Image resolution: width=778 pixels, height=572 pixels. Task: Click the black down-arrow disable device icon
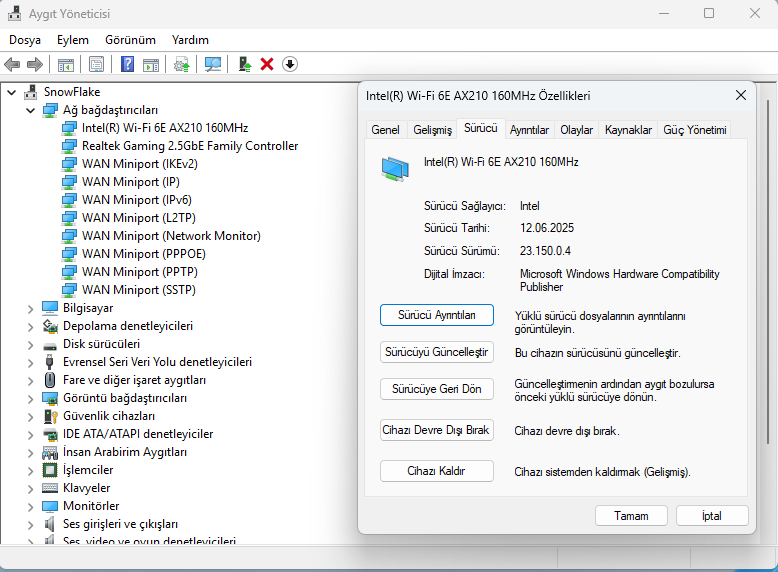coord(290,64)
